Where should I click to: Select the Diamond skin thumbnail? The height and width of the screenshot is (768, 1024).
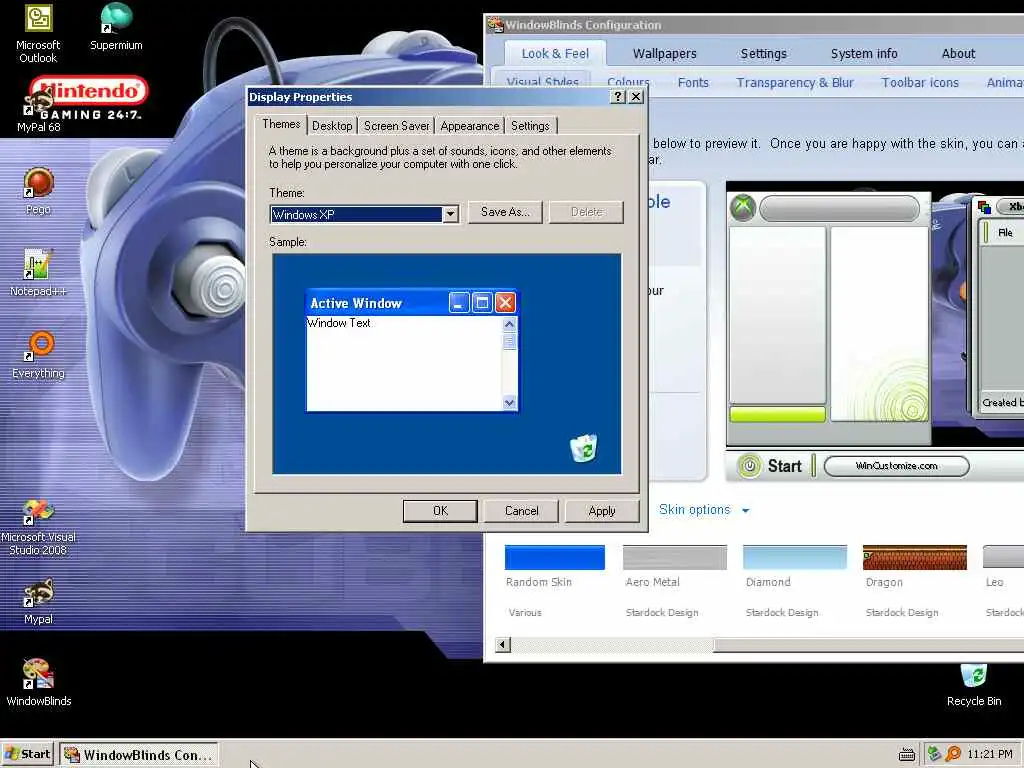(795, 557)
